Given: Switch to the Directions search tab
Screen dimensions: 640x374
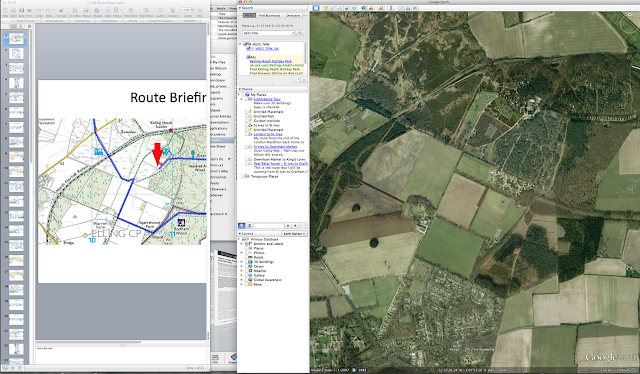Looking at the screenshot, I should pos(293,16).
